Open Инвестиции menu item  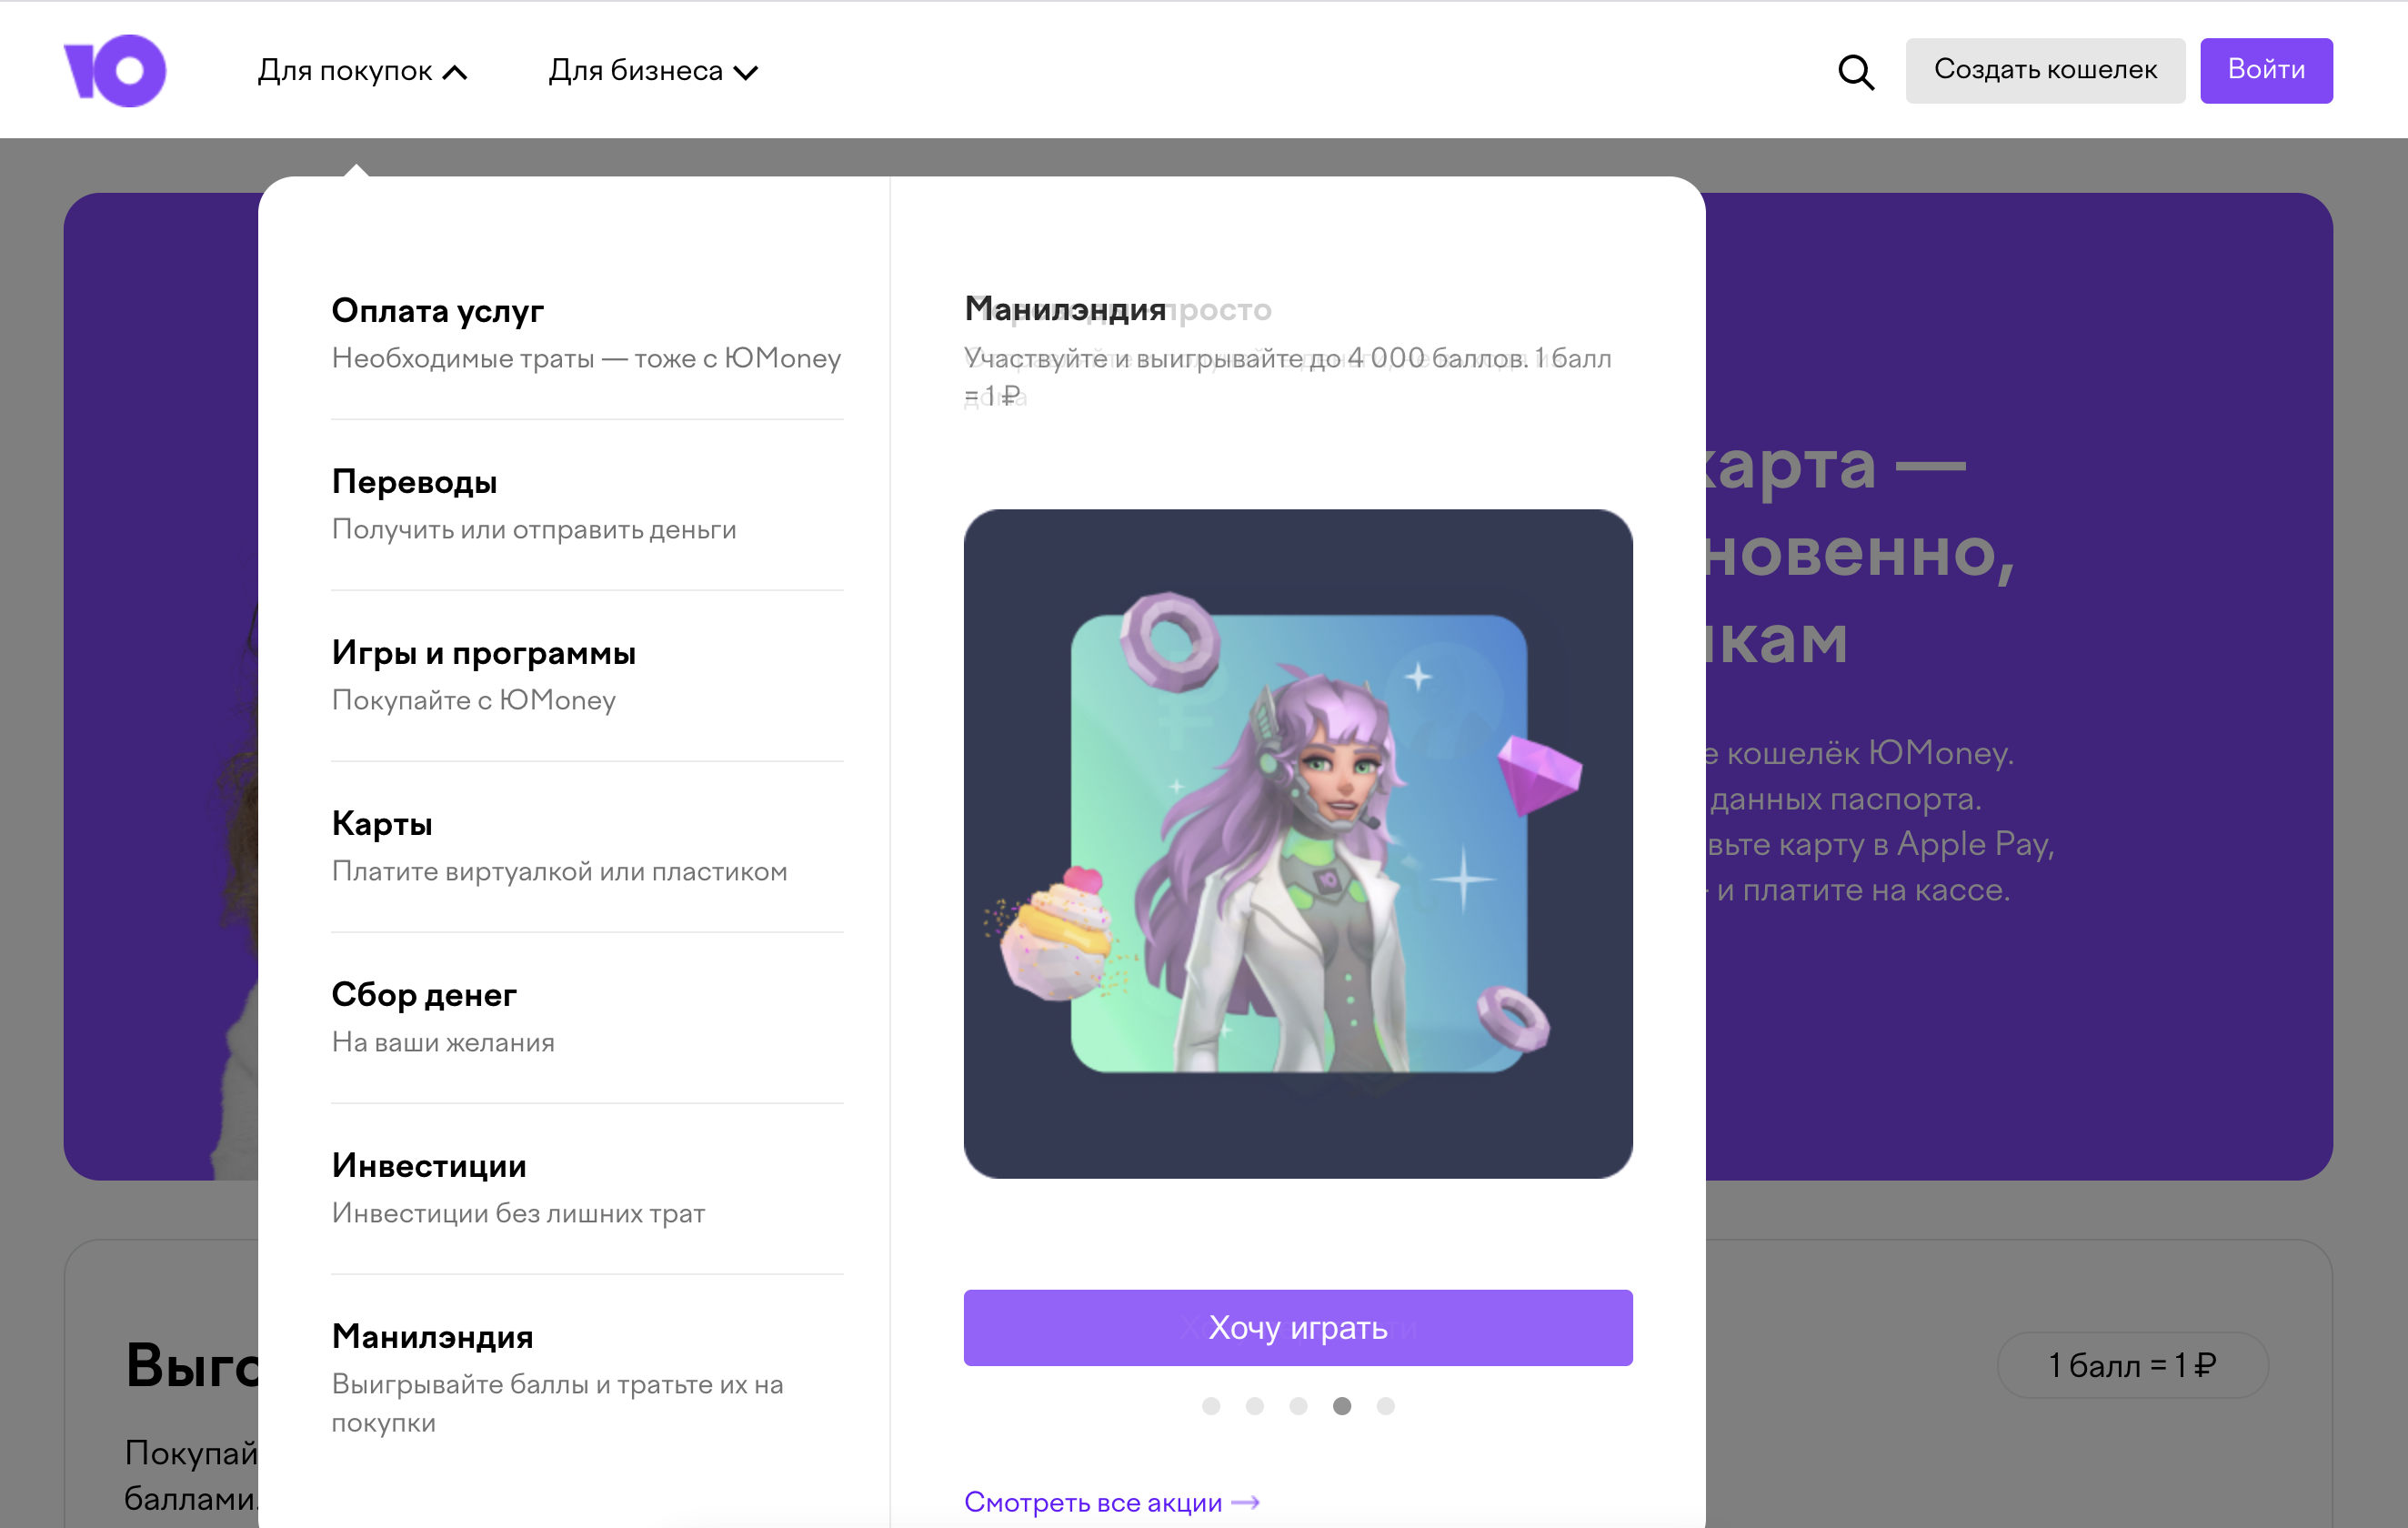(587, 1188)
